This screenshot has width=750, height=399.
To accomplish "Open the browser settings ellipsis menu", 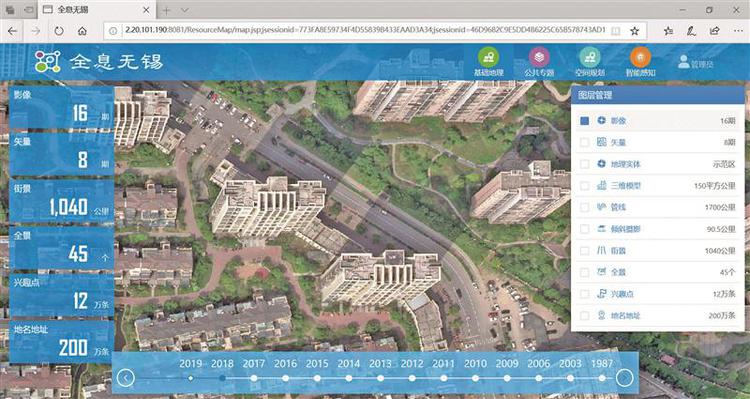I will click(x=738, y=31).
